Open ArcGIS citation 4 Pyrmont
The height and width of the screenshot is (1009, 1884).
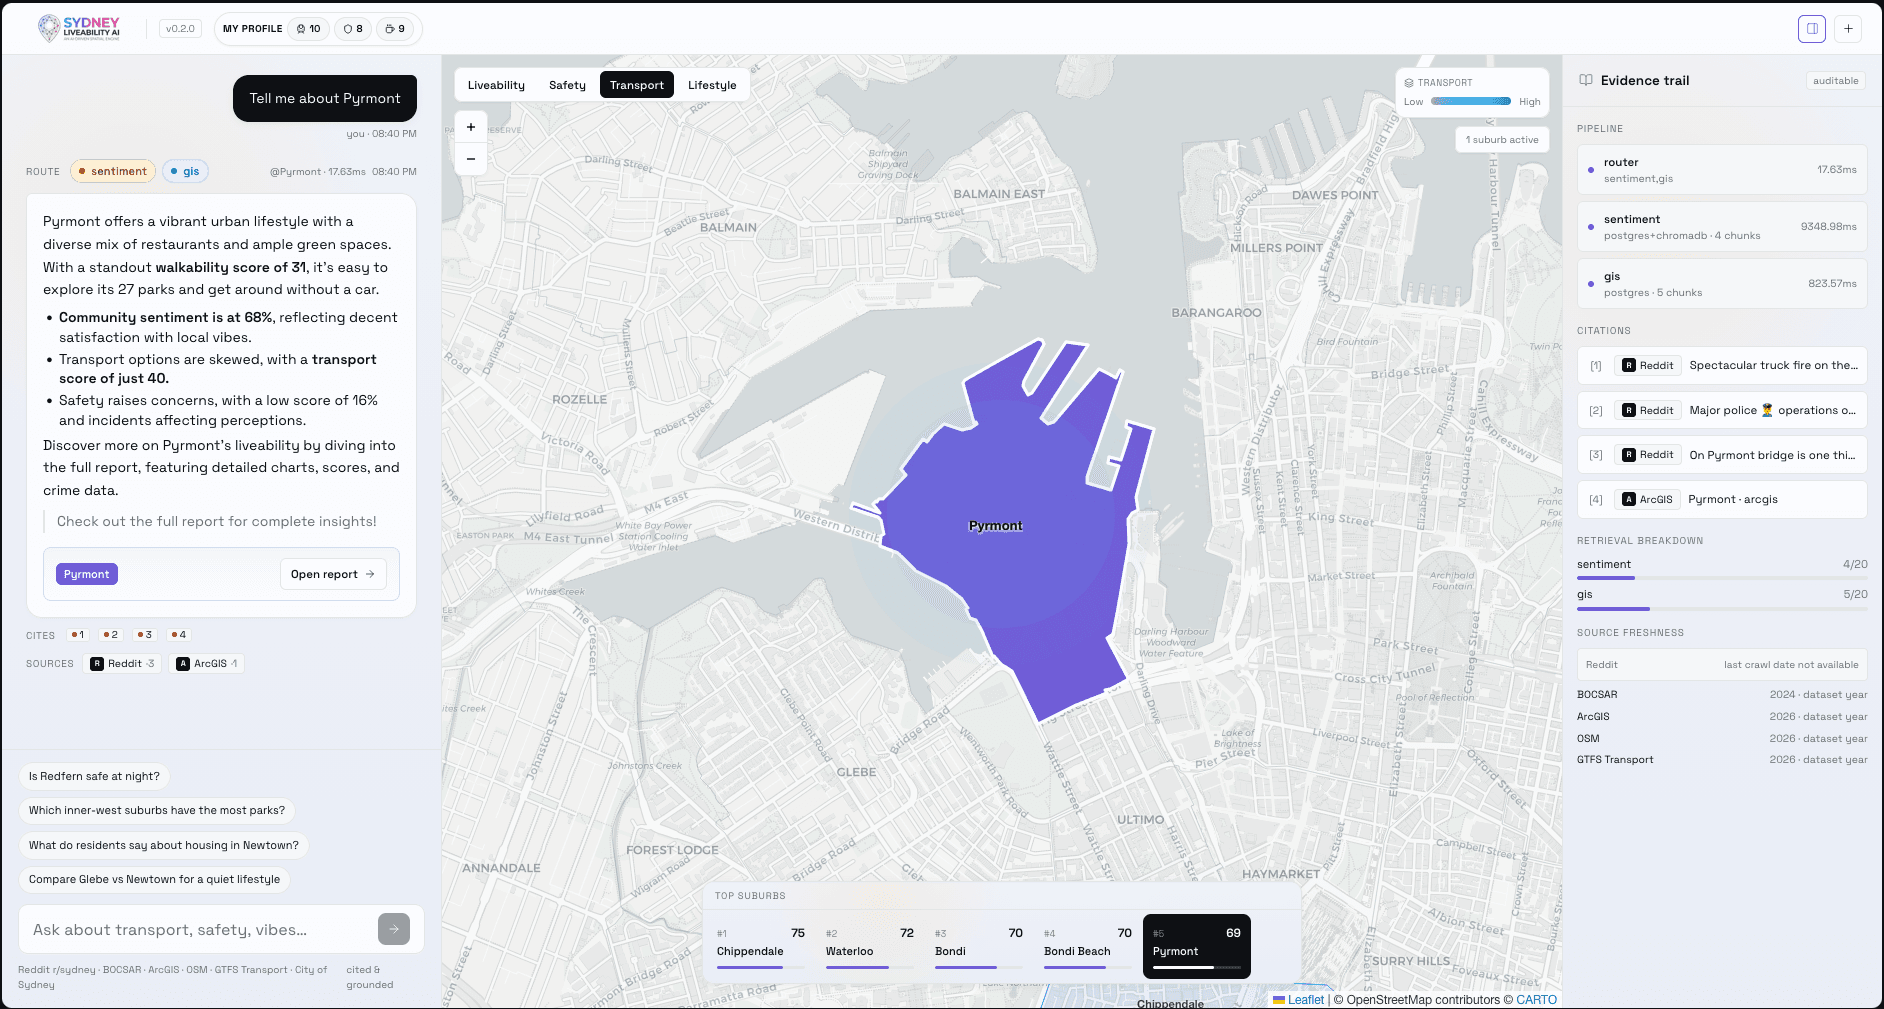point(1722,499)
